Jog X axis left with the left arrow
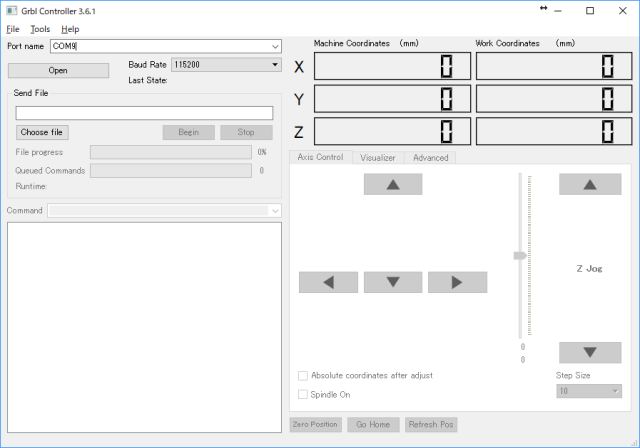The image size is (640, 448). point(328,282)
